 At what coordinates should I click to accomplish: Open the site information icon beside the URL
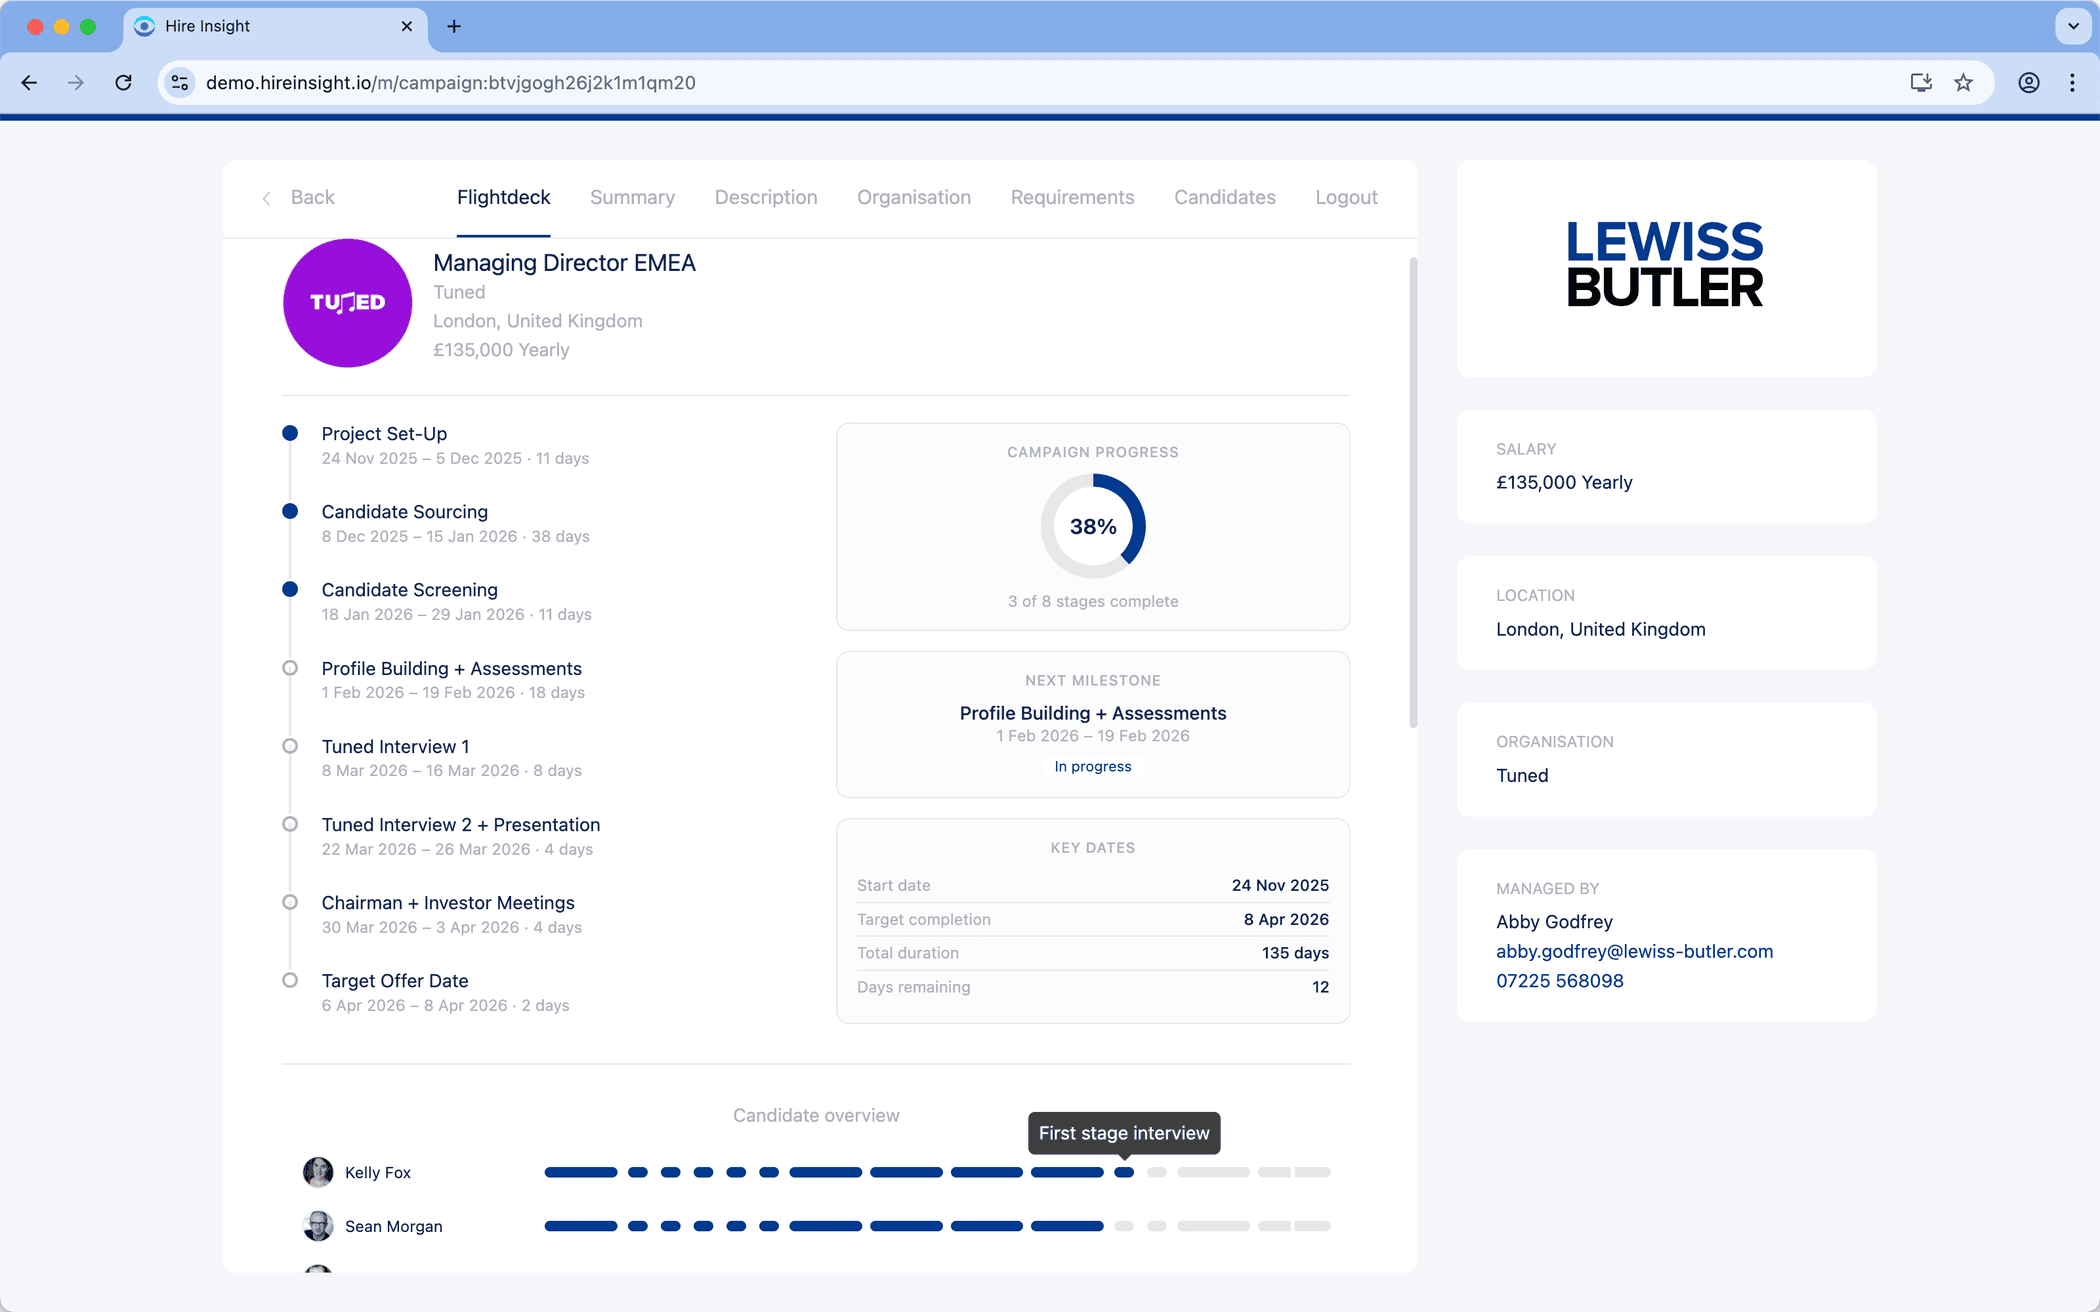pos(180,83)
